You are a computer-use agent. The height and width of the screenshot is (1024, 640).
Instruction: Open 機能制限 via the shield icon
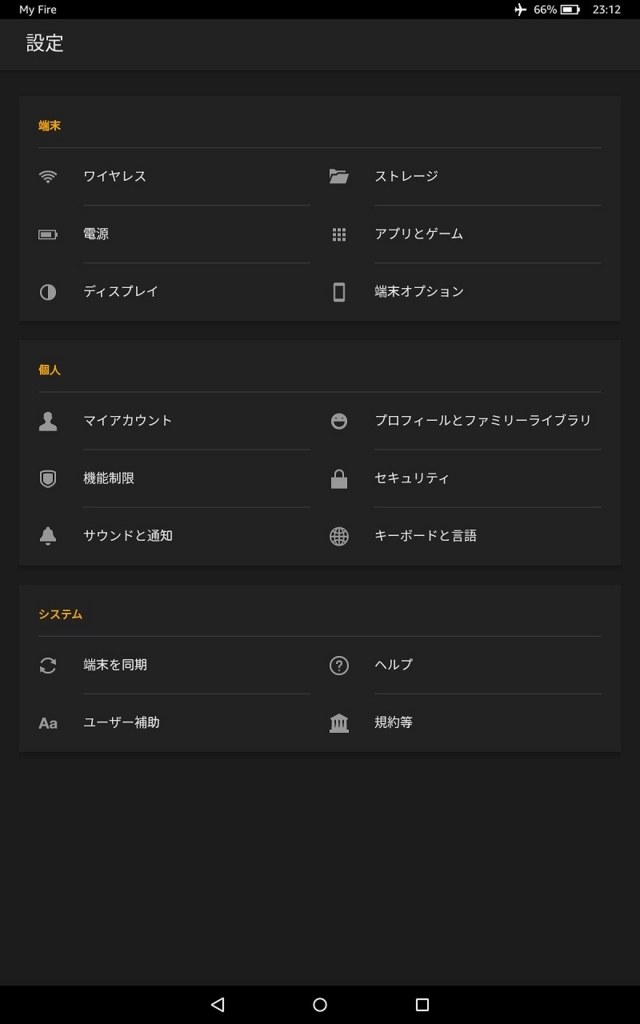47,478
